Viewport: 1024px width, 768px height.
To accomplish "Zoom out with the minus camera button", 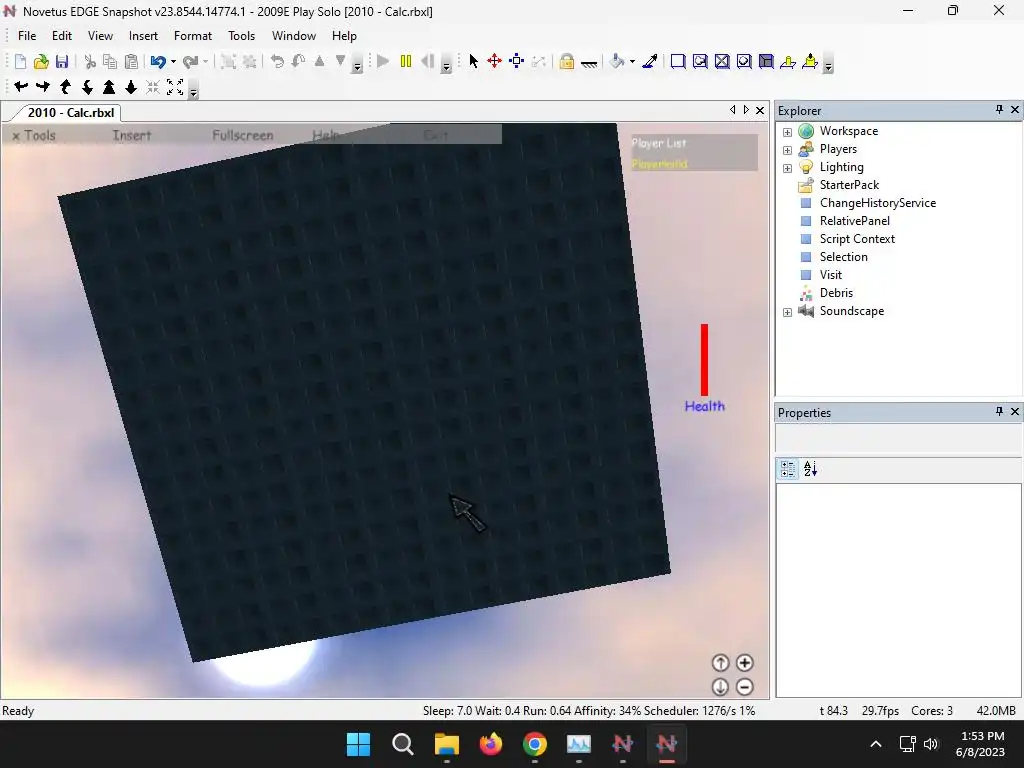I will pos(744,687).
